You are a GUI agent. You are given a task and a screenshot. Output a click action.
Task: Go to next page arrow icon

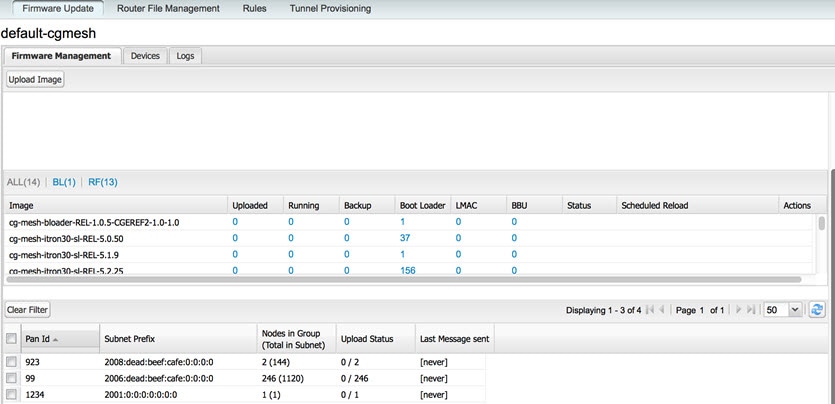[738, 310]
